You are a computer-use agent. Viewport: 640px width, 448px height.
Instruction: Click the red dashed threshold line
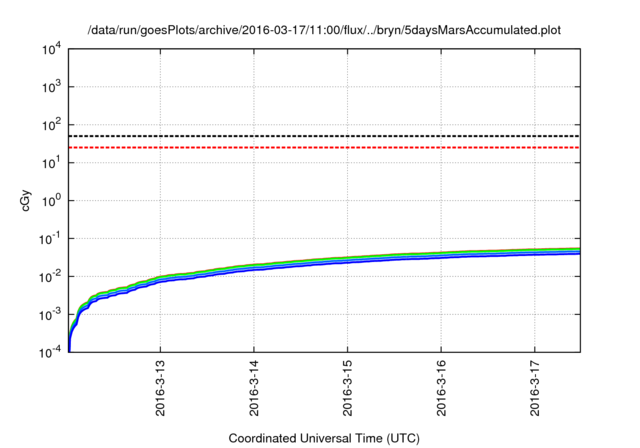point(324,147)
